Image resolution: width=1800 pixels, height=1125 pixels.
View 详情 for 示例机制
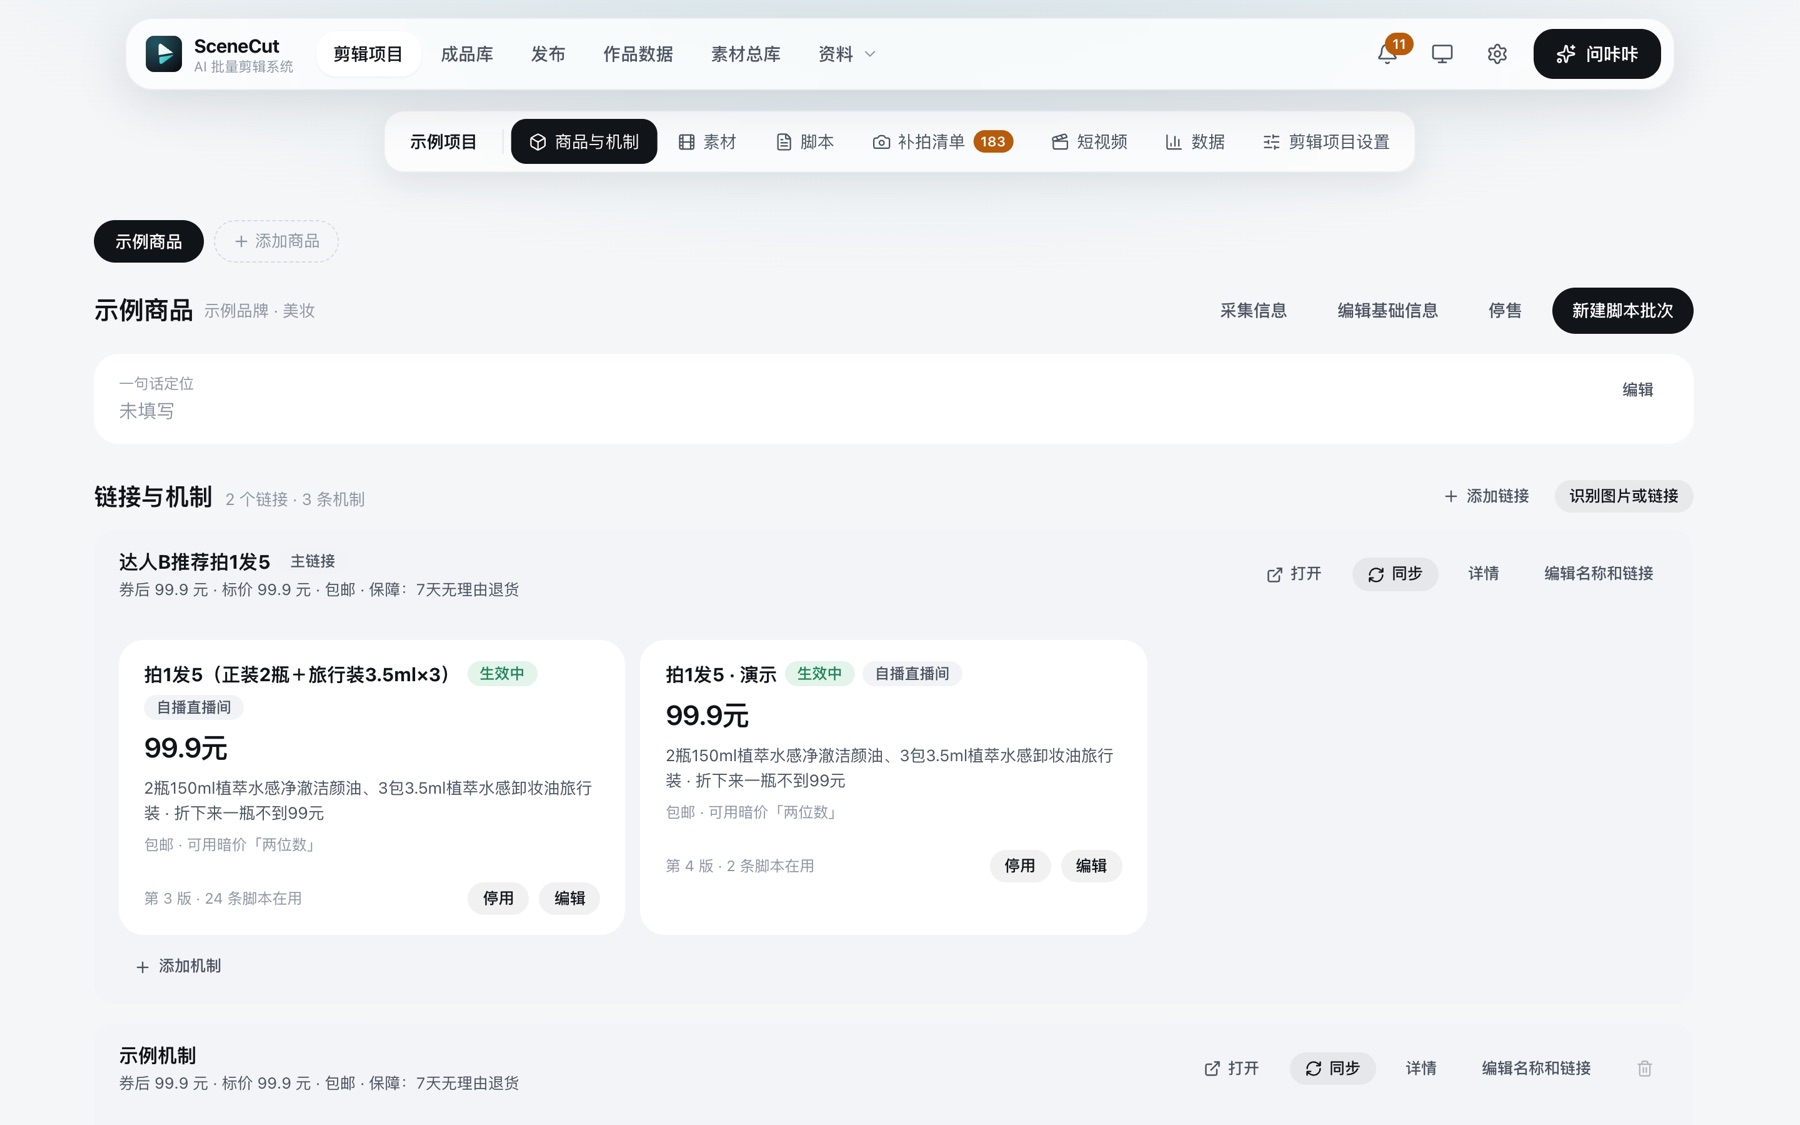click(x=1421, y=1068)
